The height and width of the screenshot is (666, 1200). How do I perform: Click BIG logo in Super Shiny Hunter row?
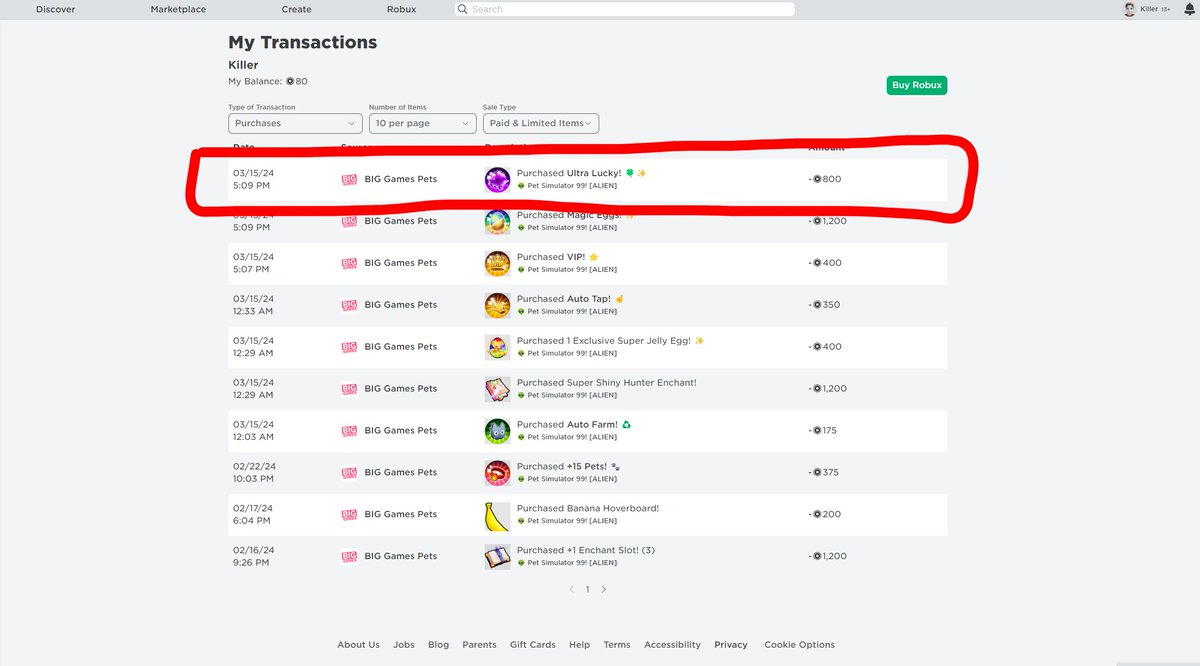349,389
